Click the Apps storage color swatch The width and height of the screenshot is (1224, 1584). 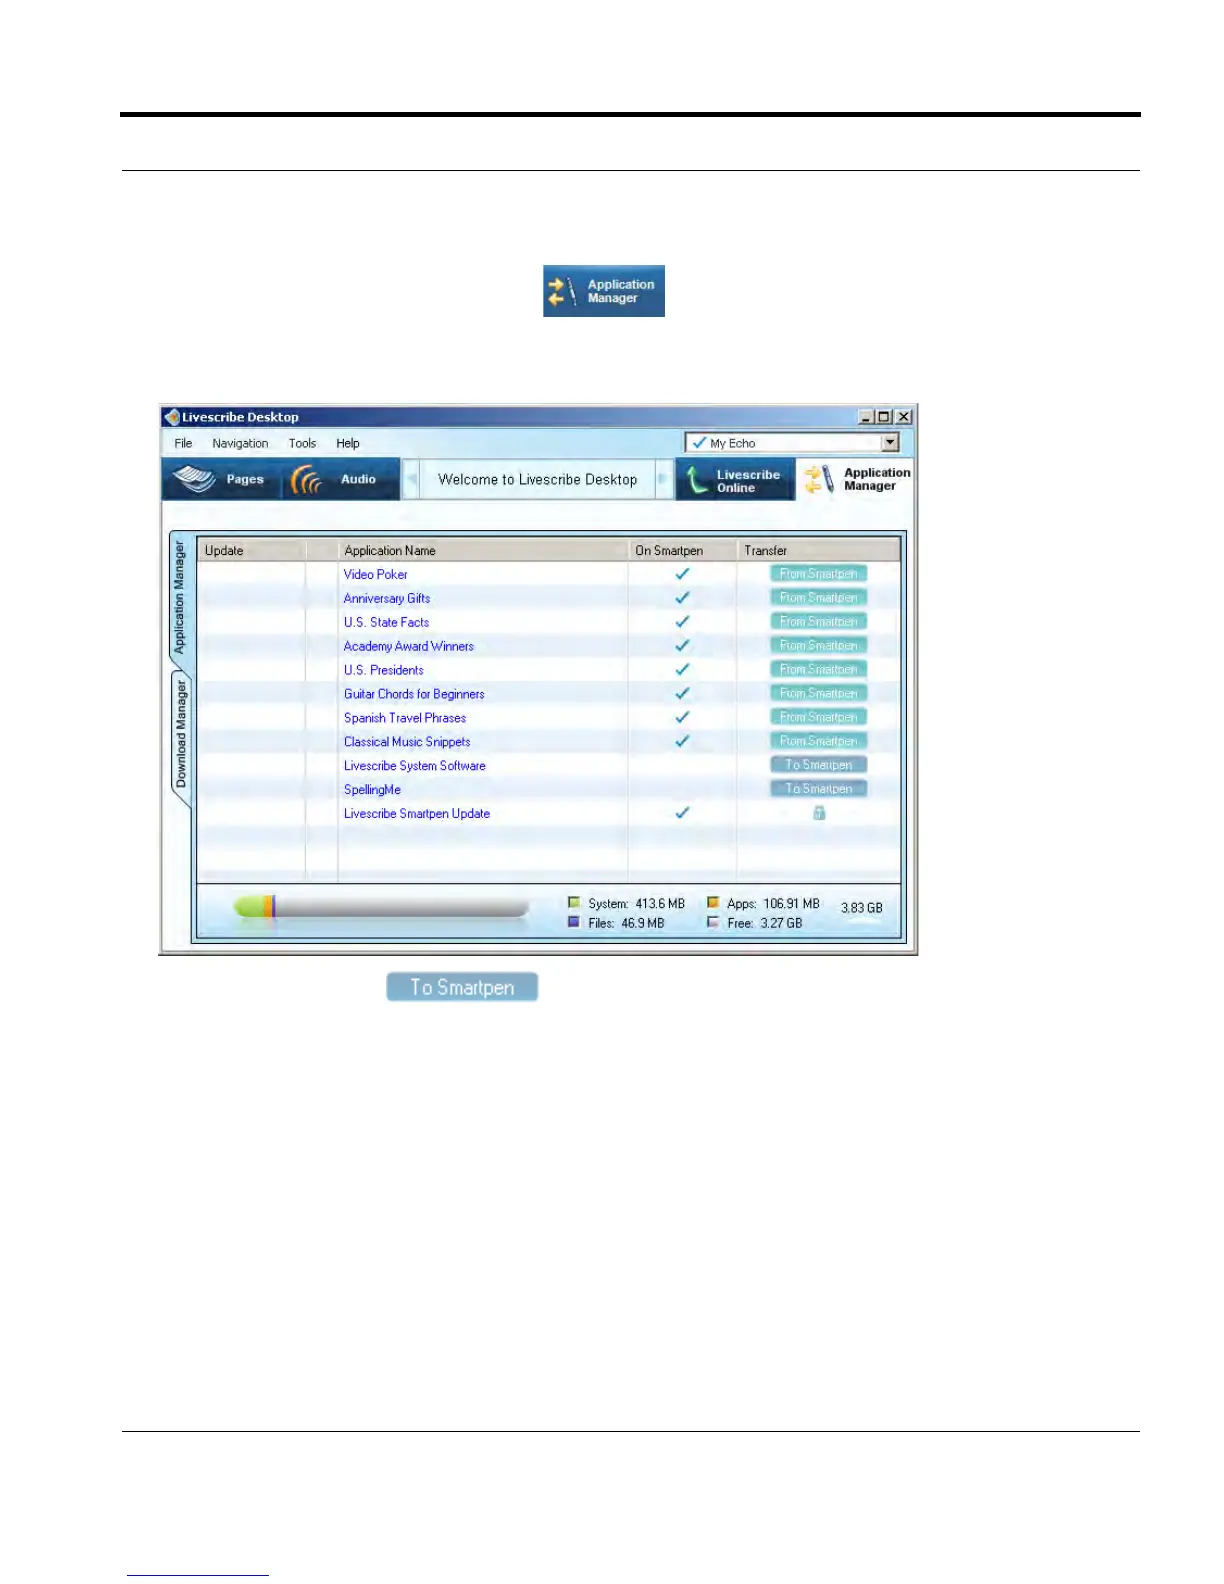(x=713, y=903)
